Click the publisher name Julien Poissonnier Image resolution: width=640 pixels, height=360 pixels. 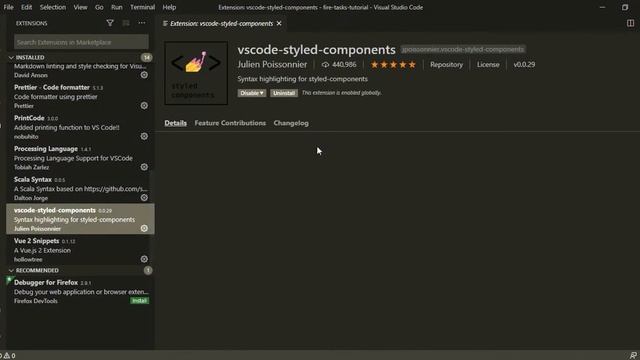272,64
